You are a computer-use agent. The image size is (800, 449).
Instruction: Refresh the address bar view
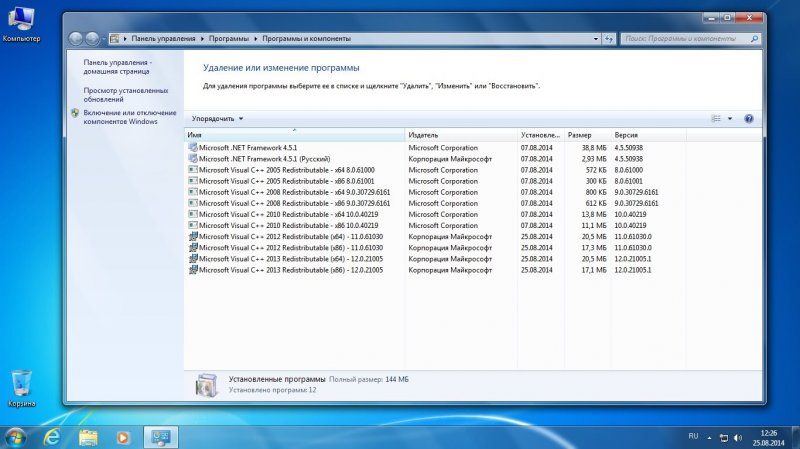pos(609,39)
